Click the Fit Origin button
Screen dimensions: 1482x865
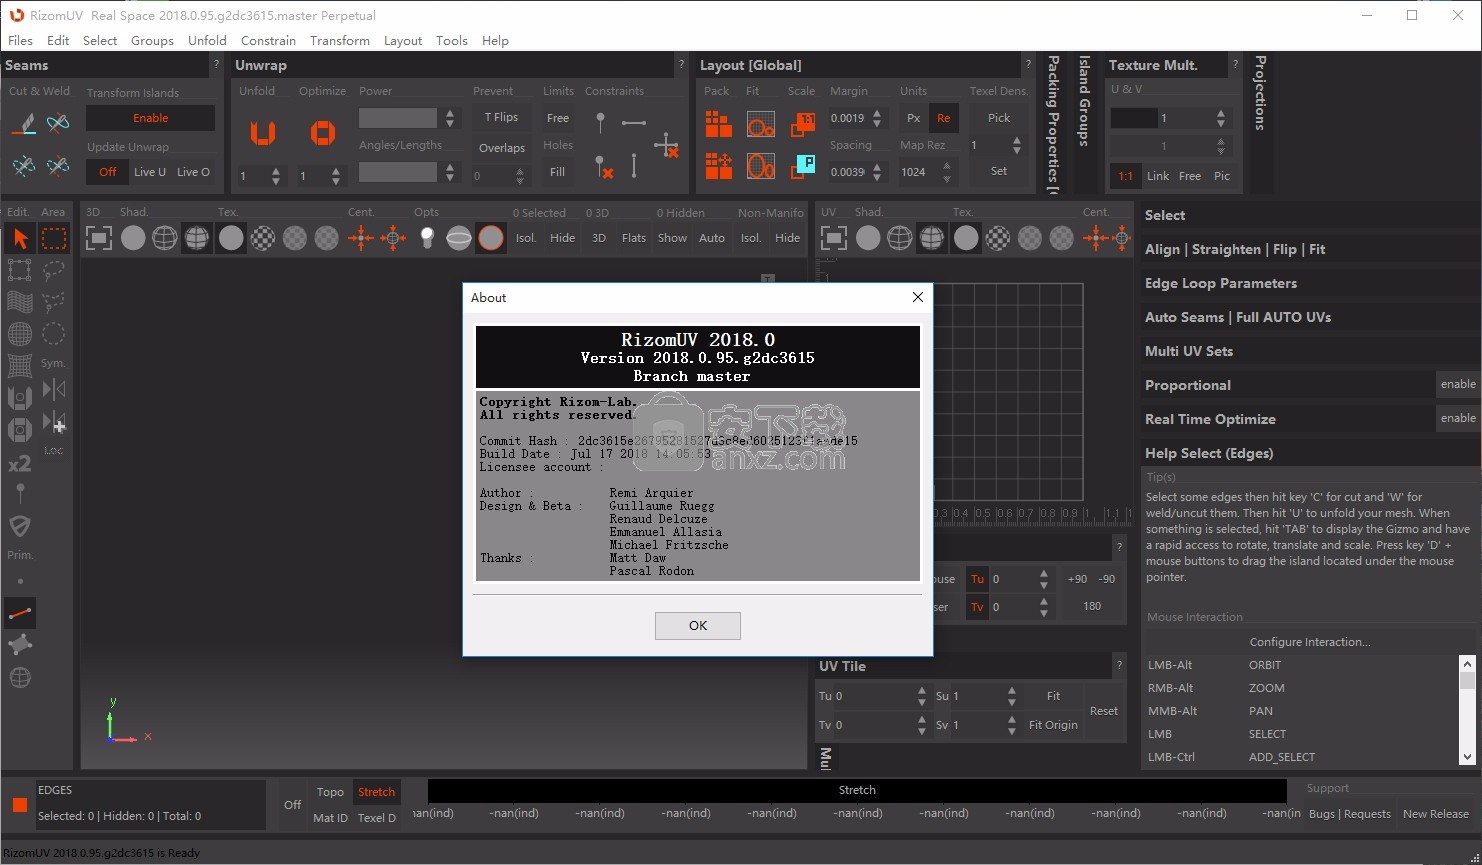coord(1053,725)
